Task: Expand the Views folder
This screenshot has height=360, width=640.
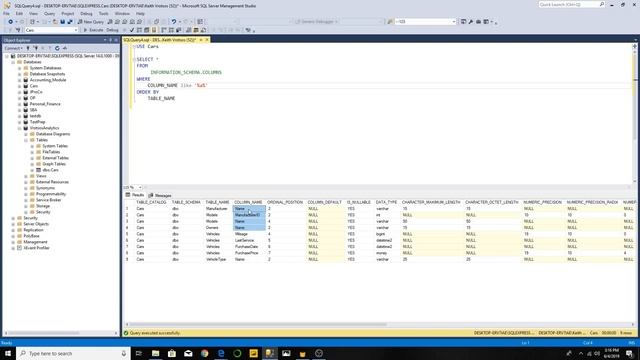Action: (26, 176)
